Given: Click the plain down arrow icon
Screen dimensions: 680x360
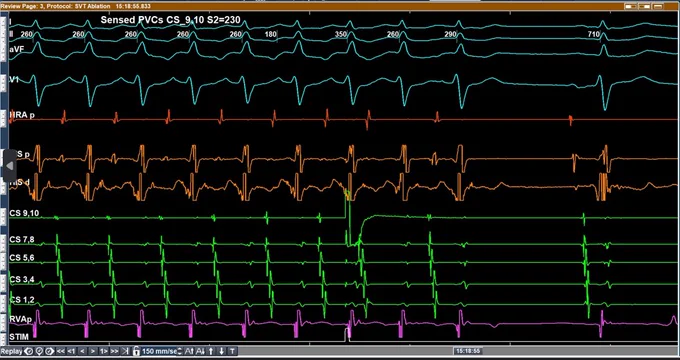Looking at the screenshot, I should pos(222,351).
